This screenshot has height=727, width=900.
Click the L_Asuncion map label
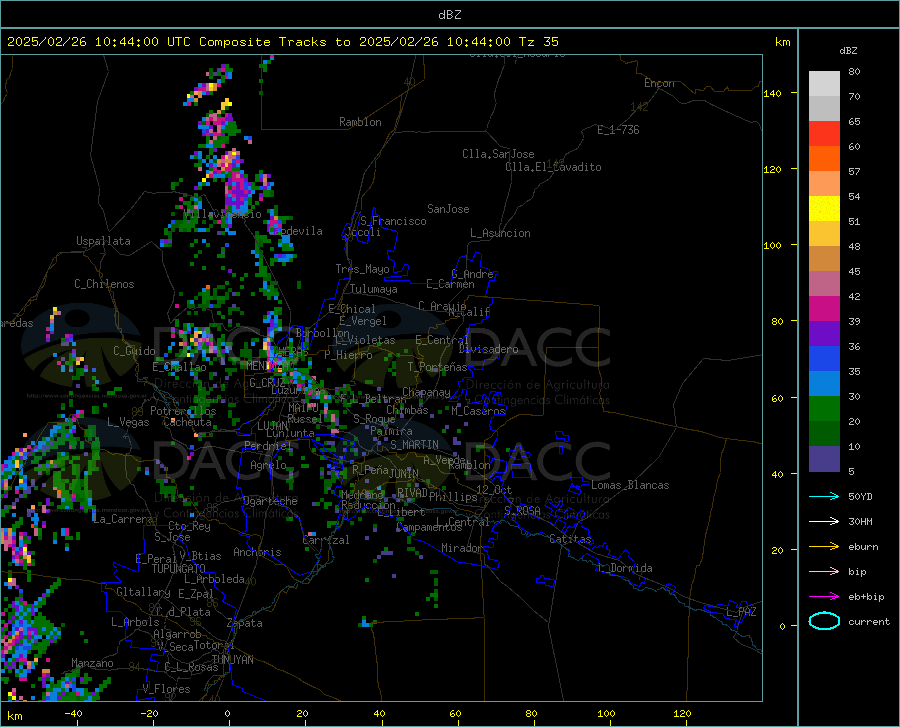click(x=500, y=233)
